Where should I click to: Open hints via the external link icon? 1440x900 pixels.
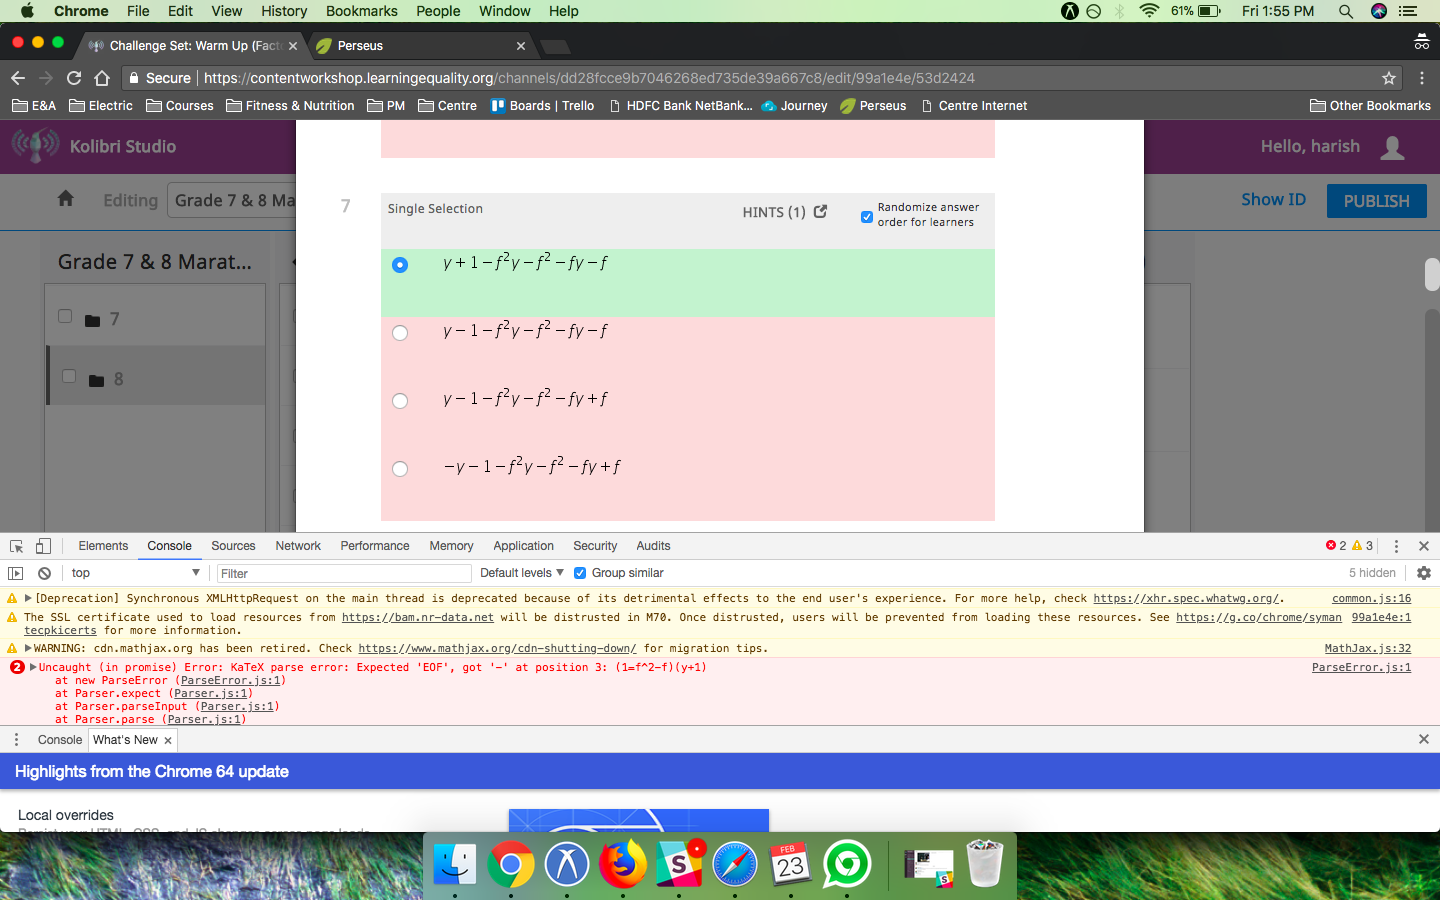click(820, 212)
